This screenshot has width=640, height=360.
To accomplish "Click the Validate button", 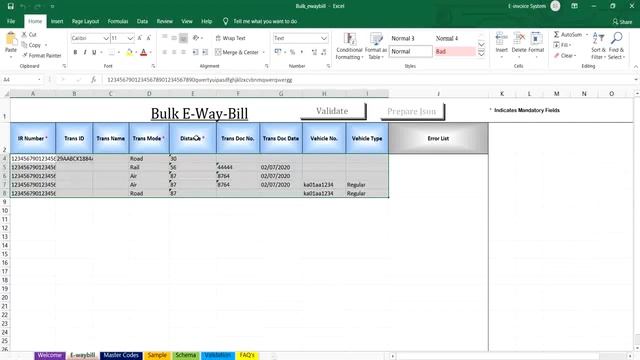I will point(333,111).
